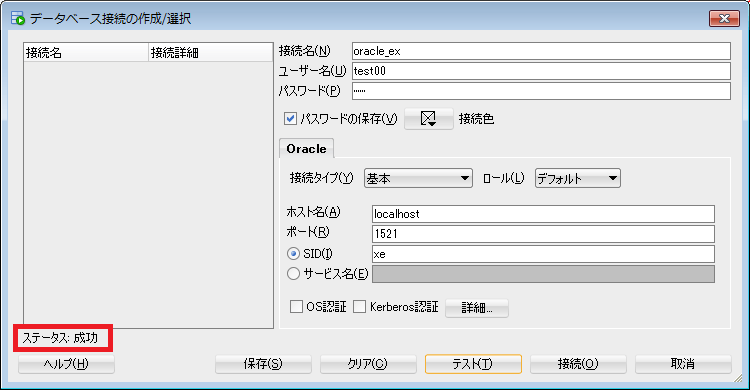Viewport: 750px width, 390px height.
Task: Focus the パスワード field
Action: [x=541, y=91]
